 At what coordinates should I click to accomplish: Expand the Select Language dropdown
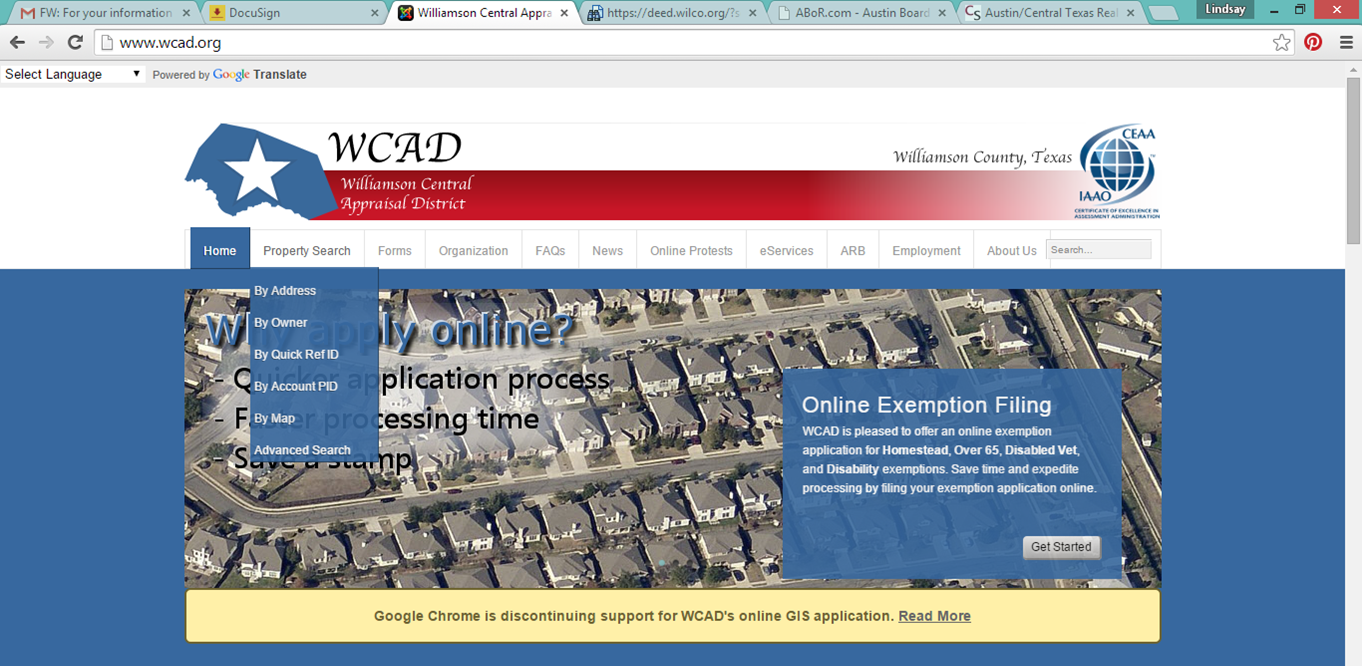pos(73,74)
